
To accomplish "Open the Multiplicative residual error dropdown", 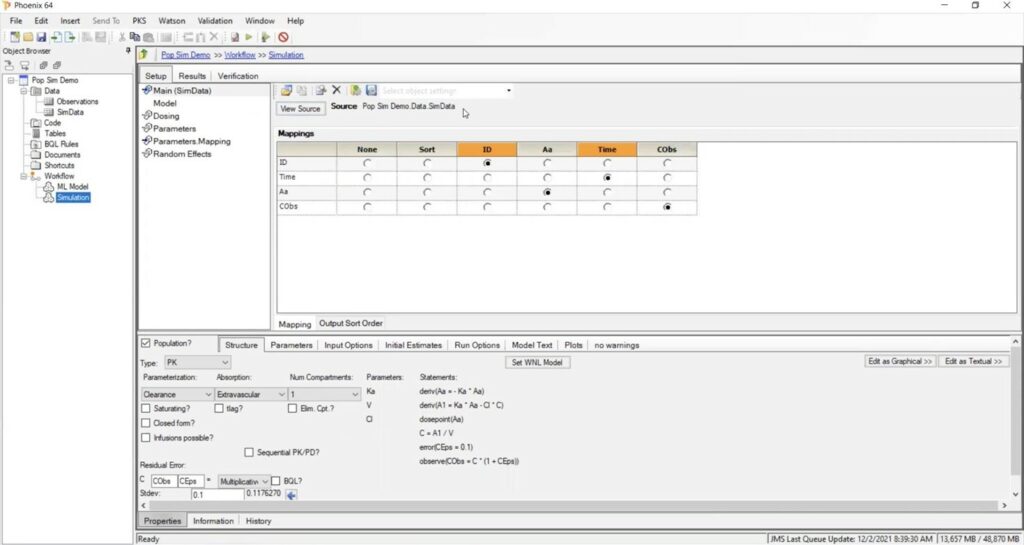I will pos(244,481).
